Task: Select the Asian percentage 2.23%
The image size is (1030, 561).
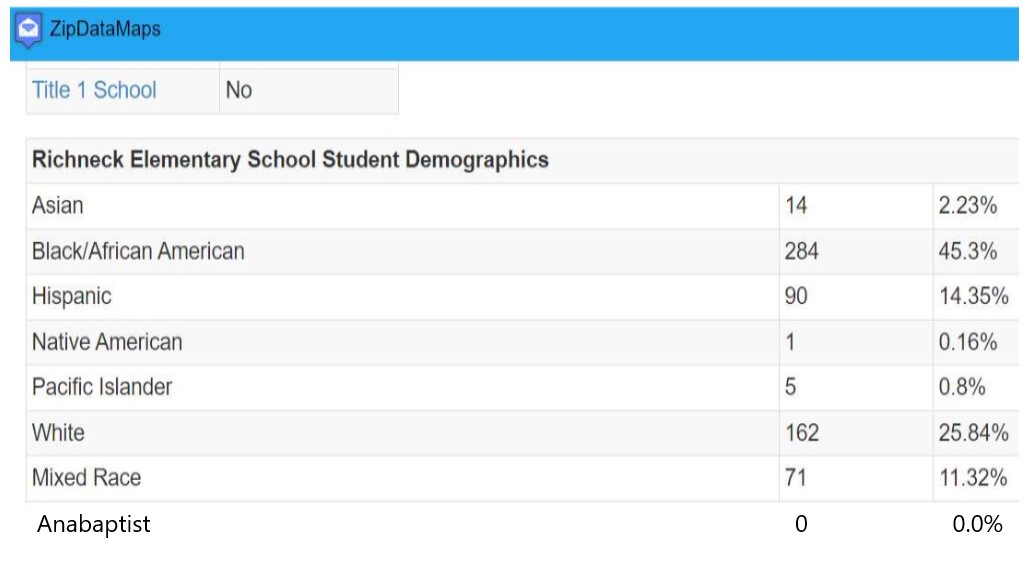Action: 968,206
